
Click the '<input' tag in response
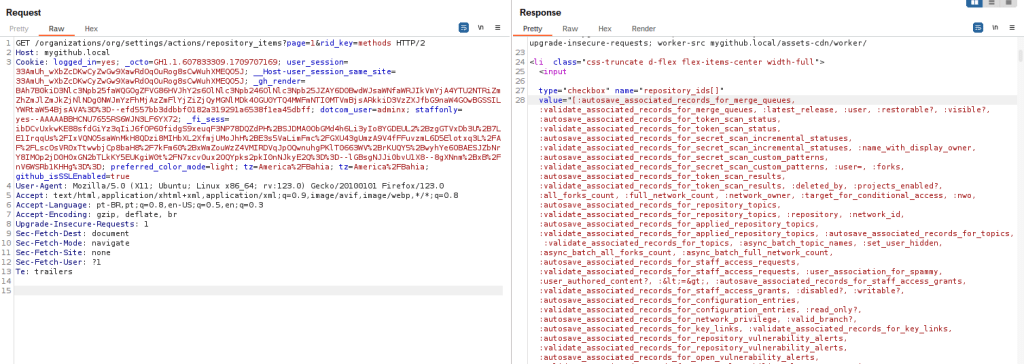point(553,71)
